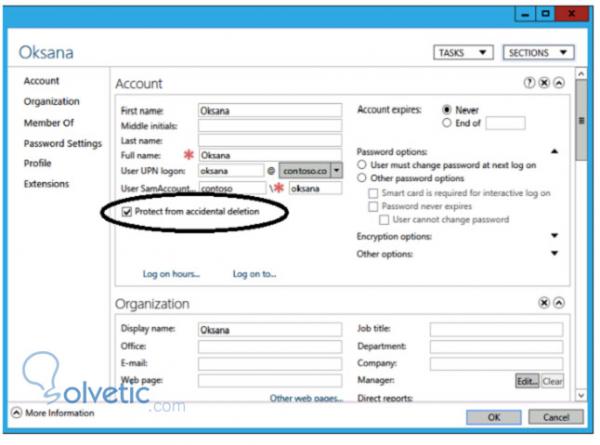Open Log on hours link
This screenshot has width=600, height=445.
click(x=171, y=274)
